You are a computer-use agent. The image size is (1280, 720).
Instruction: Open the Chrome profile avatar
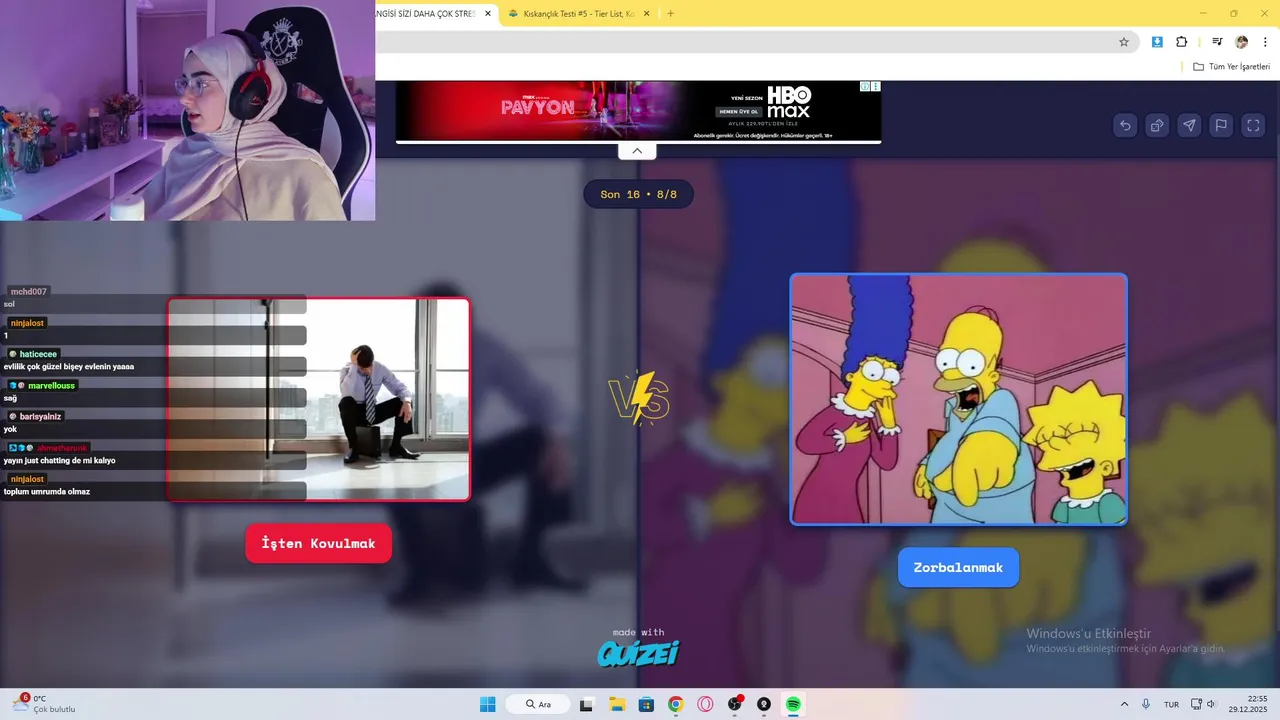pos(1242,42)
